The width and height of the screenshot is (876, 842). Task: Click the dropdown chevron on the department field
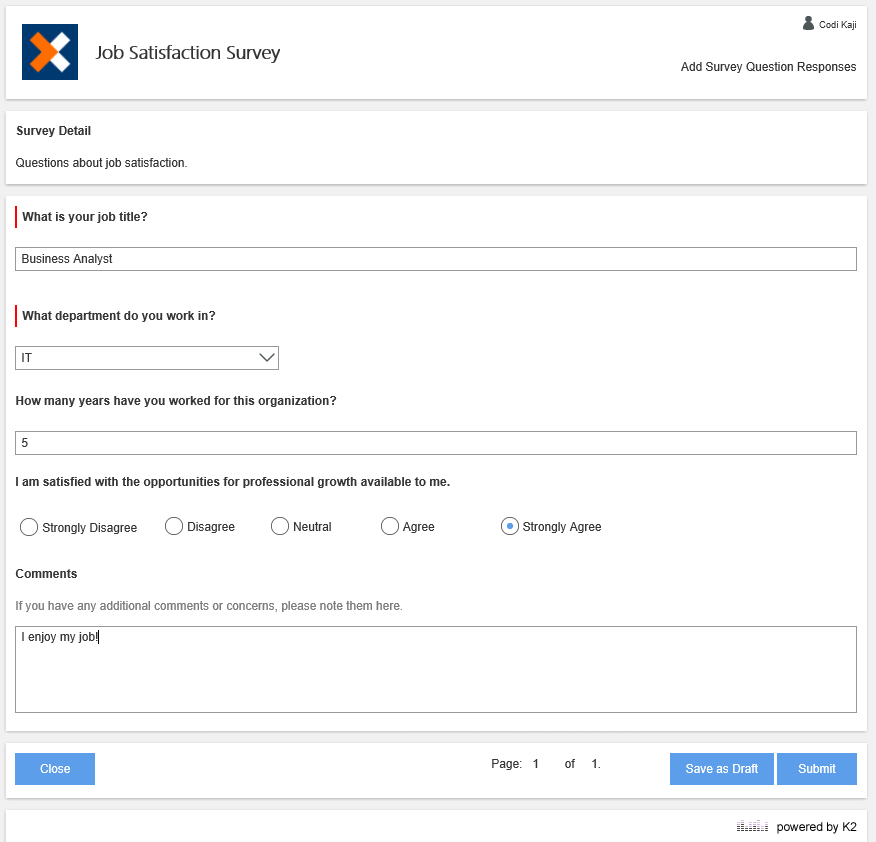pos(266,357)
